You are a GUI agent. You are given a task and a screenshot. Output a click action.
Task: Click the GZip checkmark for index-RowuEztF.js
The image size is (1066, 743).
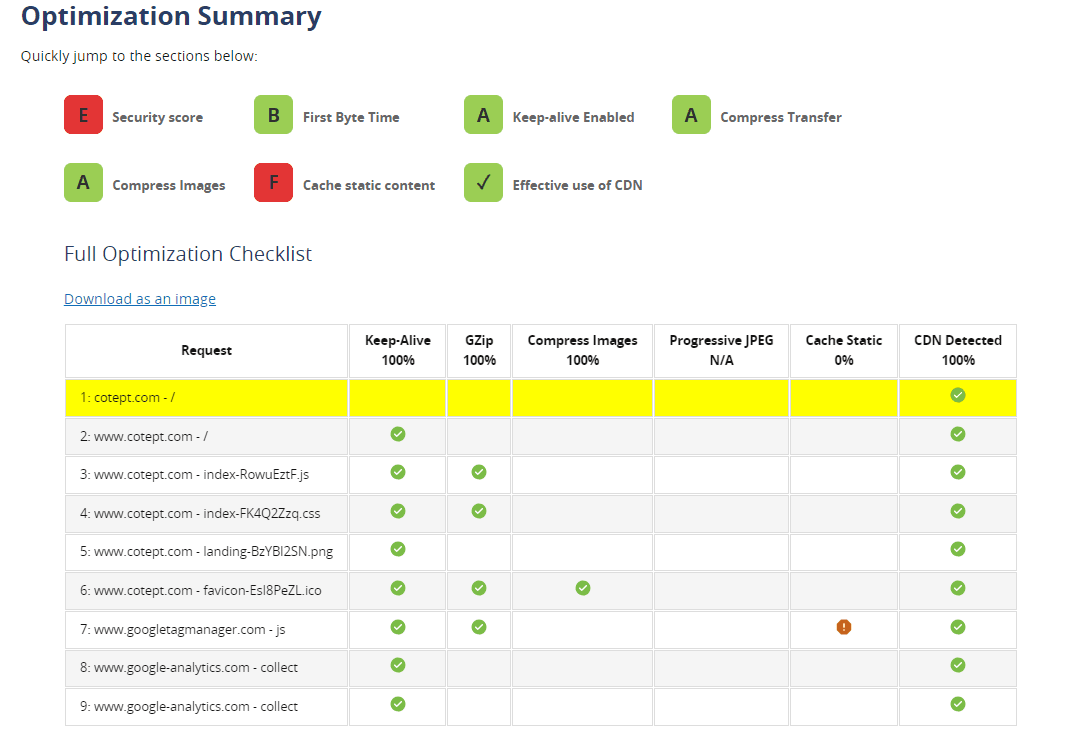(x=479, y=472)
